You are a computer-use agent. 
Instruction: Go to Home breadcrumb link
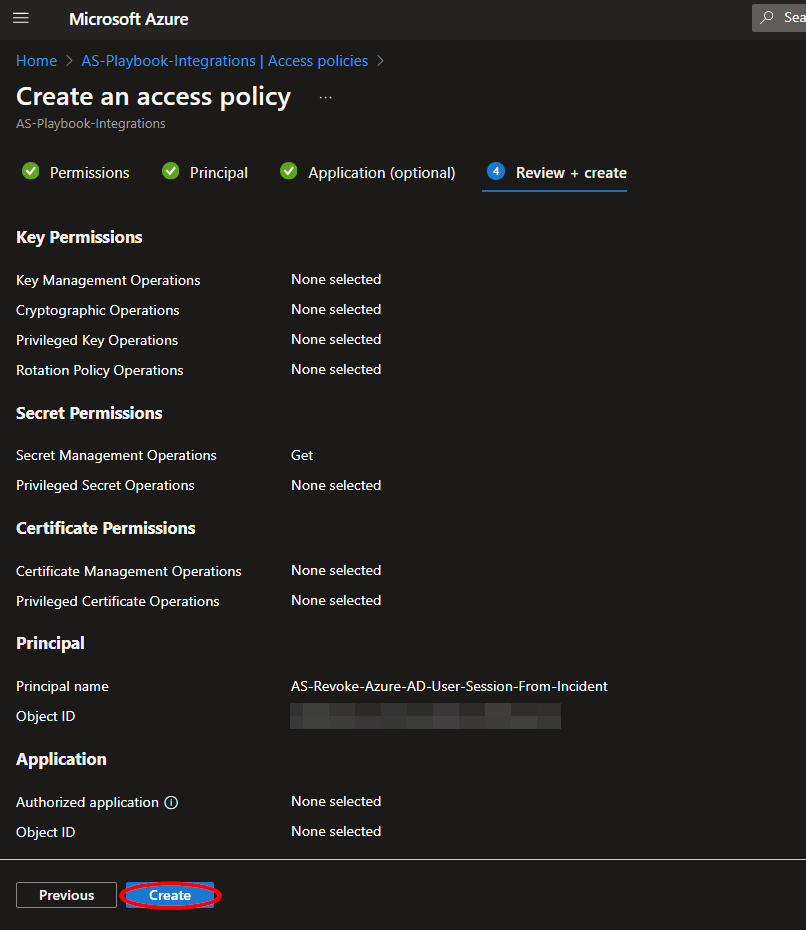[x=36, y=60]
